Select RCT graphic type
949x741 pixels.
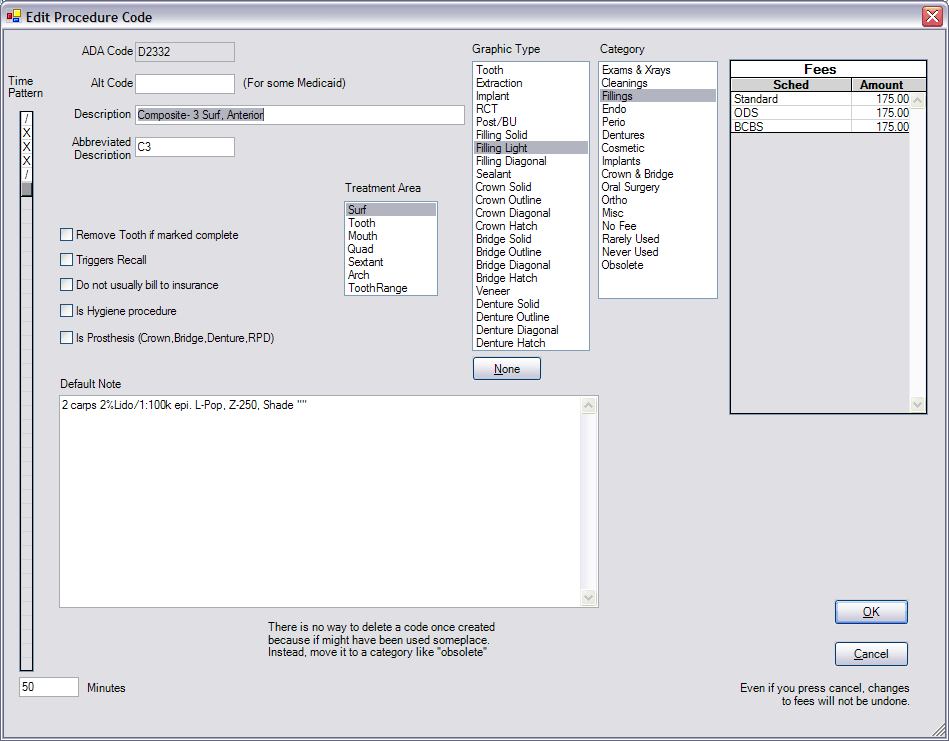[530, 109]
